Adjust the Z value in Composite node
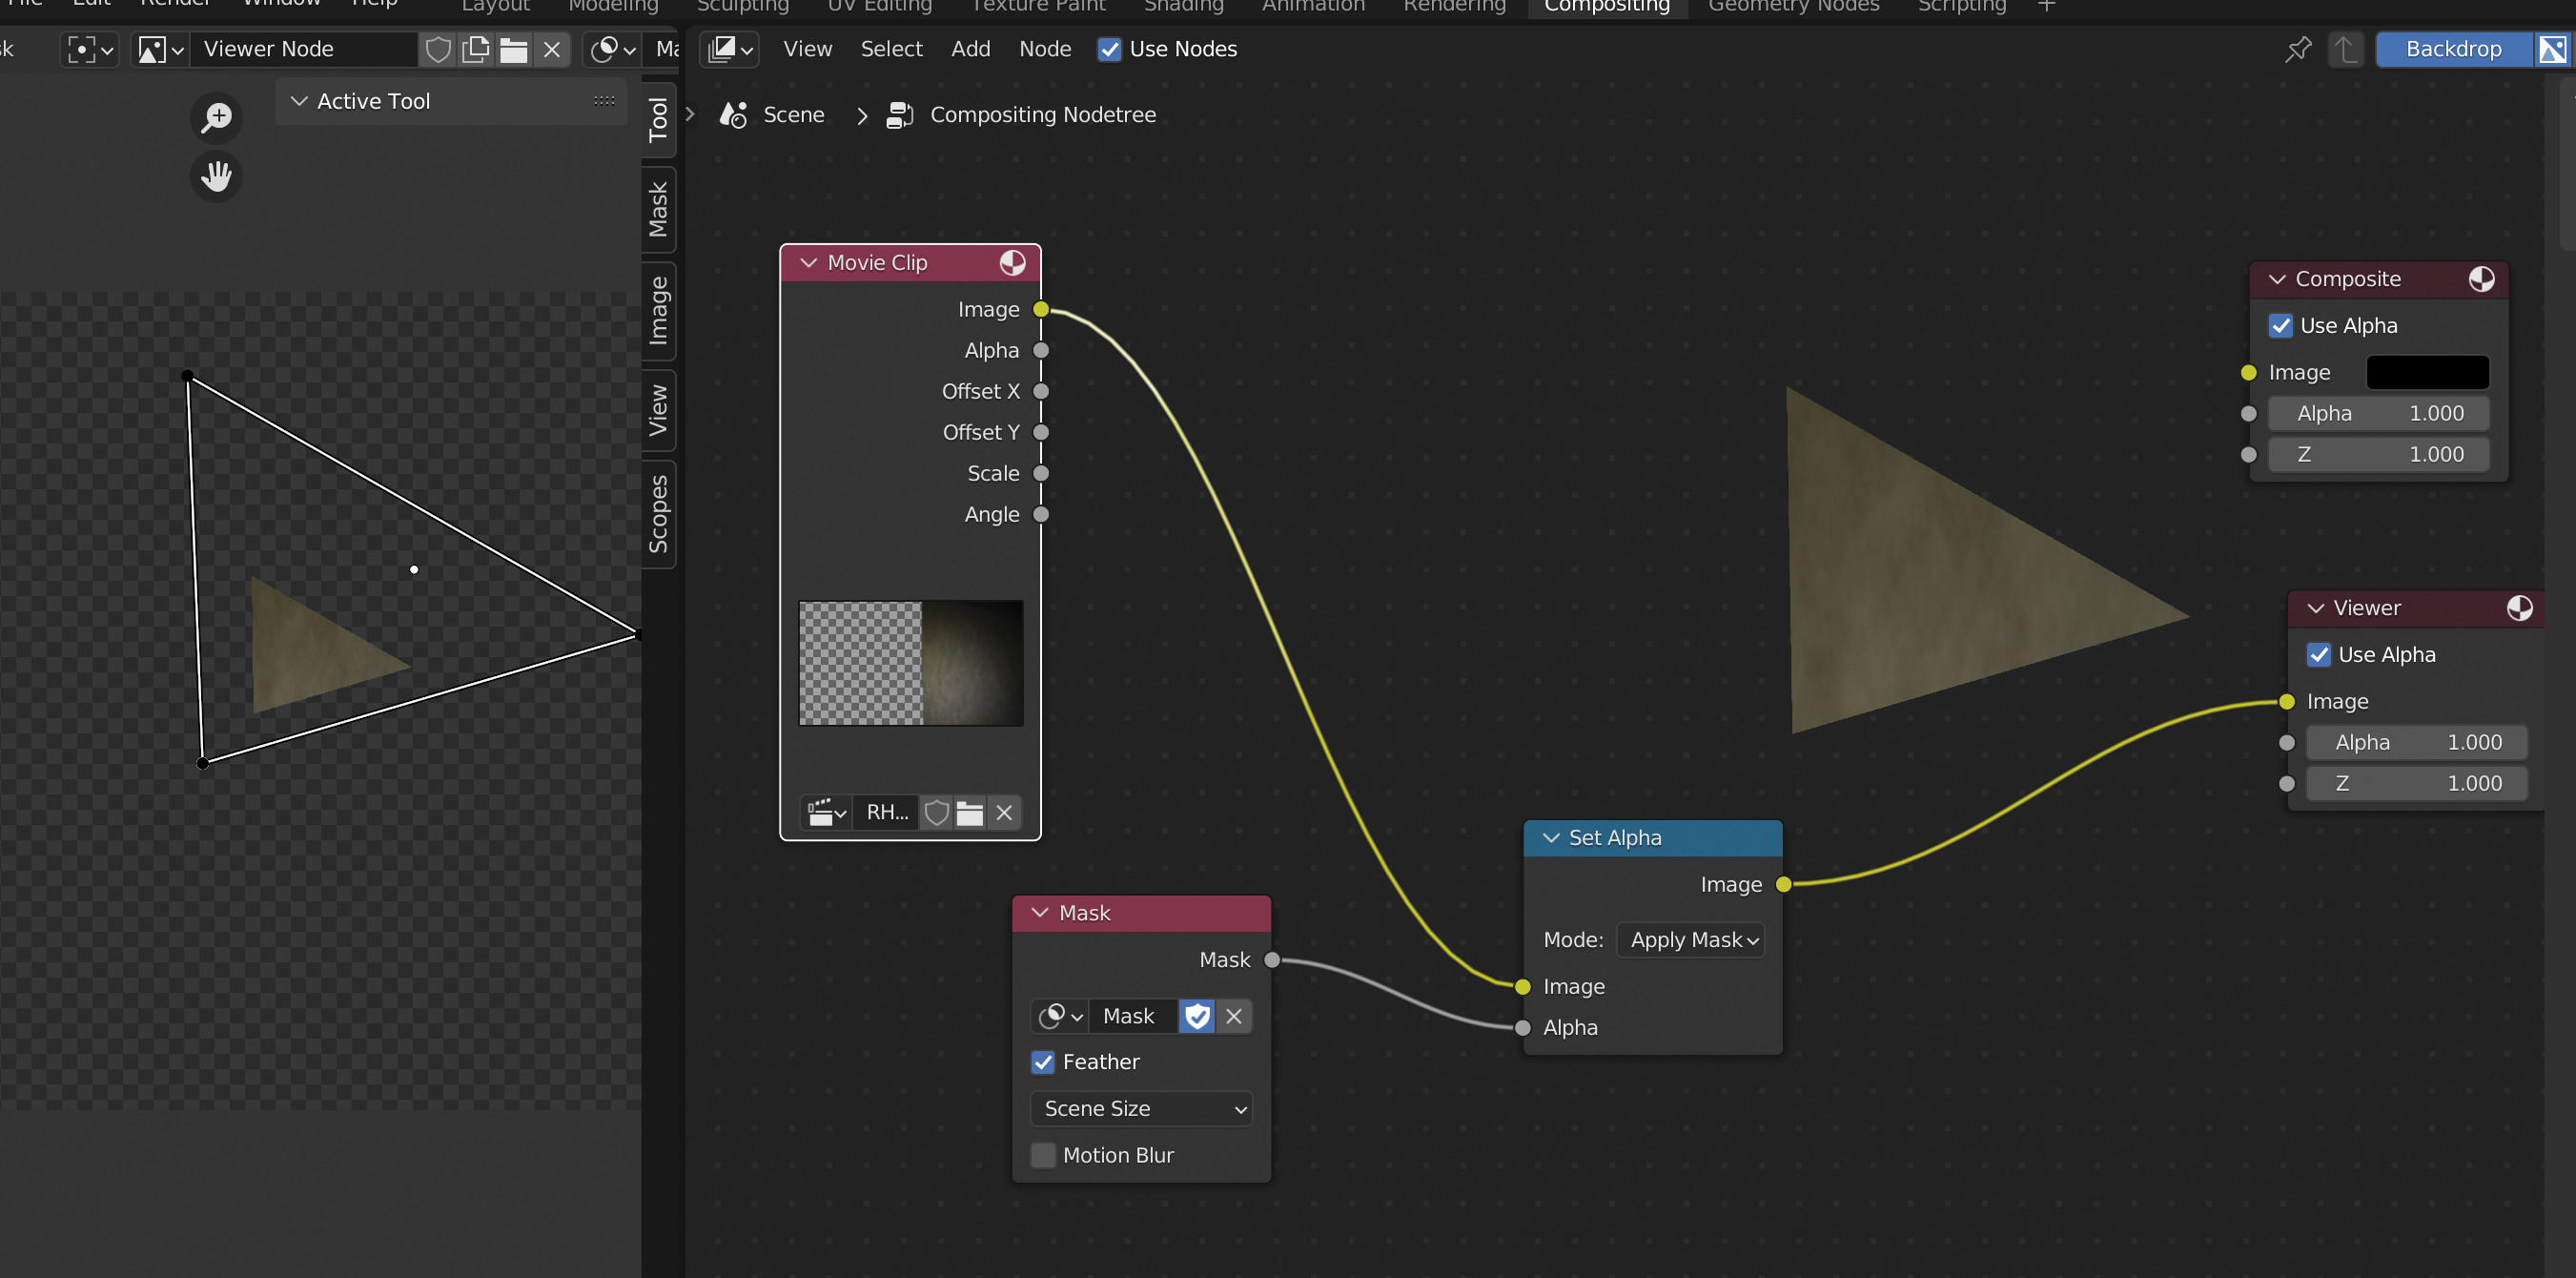This screenshot has height=1278, width=2576. (x=2379, y=455)
